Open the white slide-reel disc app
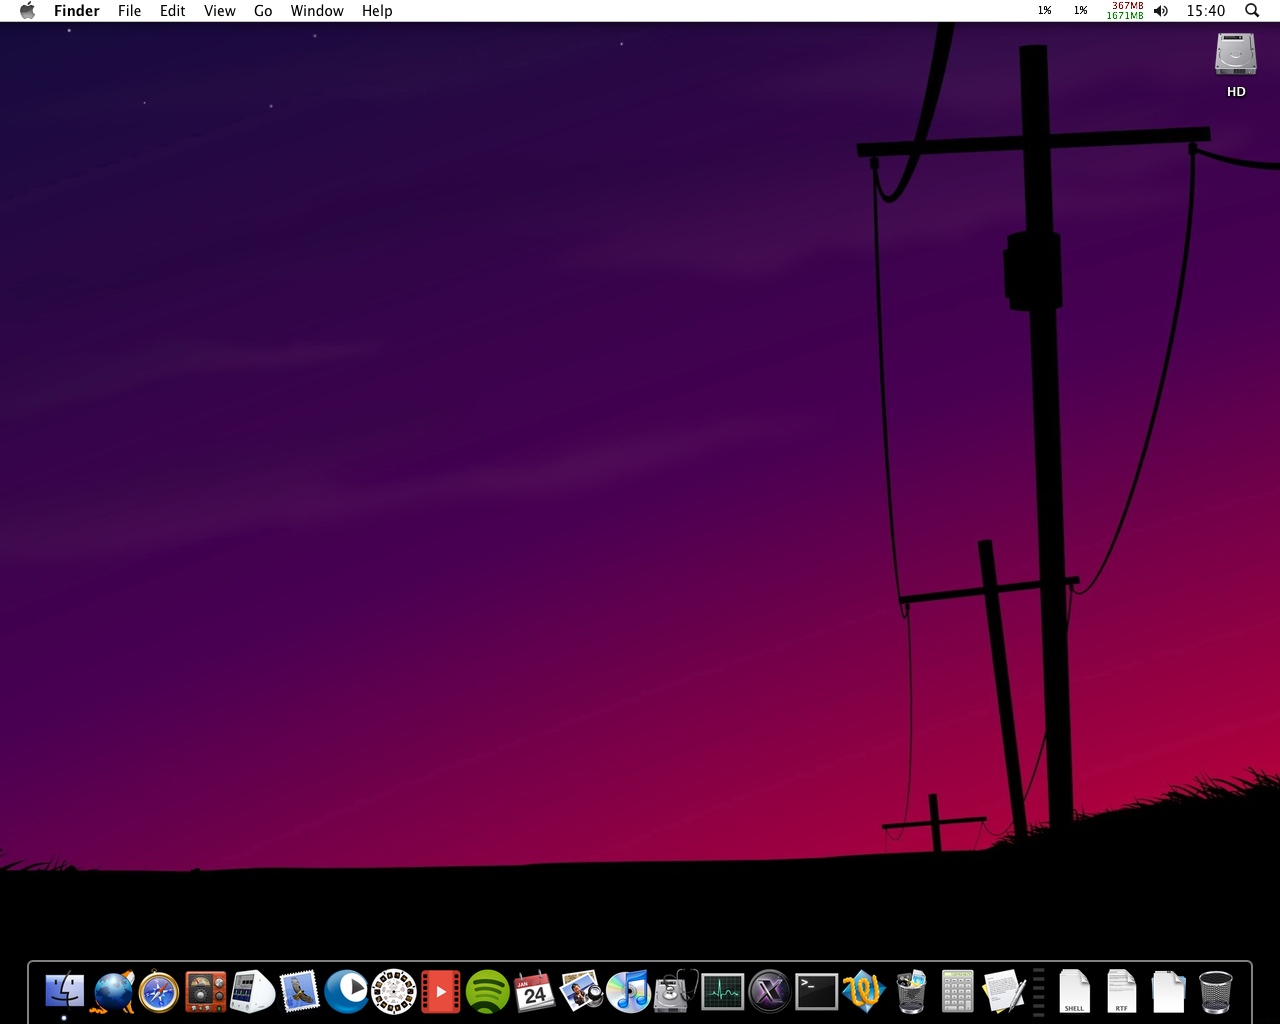Screen dimensions: 1280x1024 pyautogui.click(x=394, y=992)
